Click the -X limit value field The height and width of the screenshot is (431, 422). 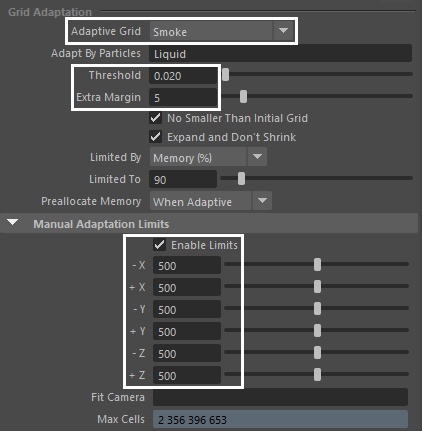pos(187,265)
